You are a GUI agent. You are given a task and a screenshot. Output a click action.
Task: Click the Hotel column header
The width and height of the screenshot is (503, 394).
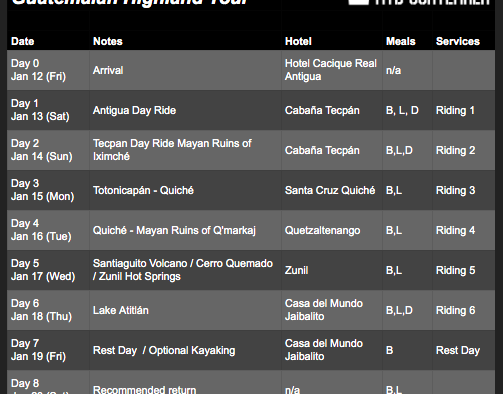tap(298, 41)
